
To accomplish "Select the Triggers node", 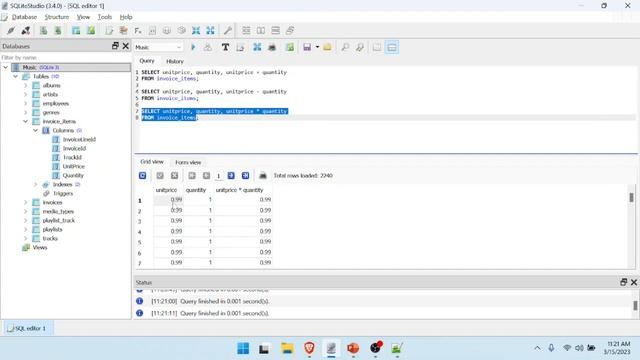I will (x=63, y=193).
